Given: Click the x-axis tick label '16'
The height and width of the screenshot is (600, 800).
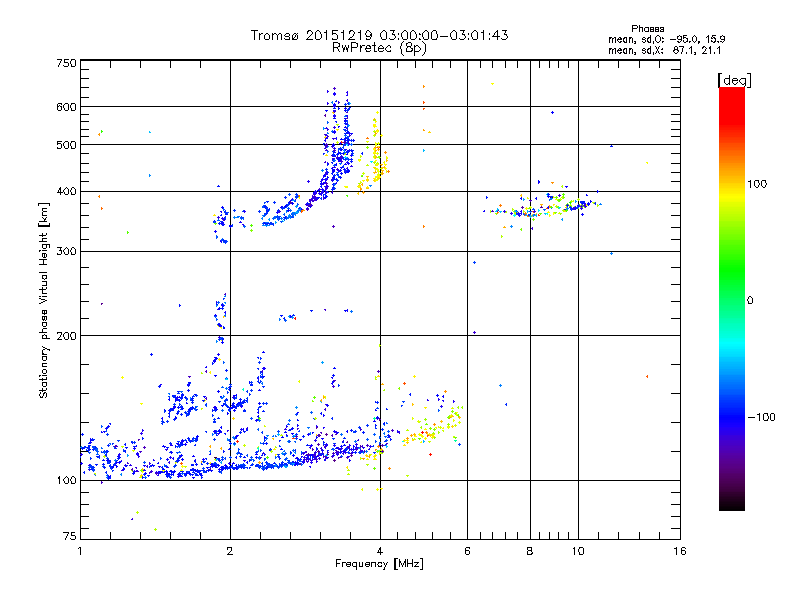Looking at the screenshot, I should click(680, 551).
